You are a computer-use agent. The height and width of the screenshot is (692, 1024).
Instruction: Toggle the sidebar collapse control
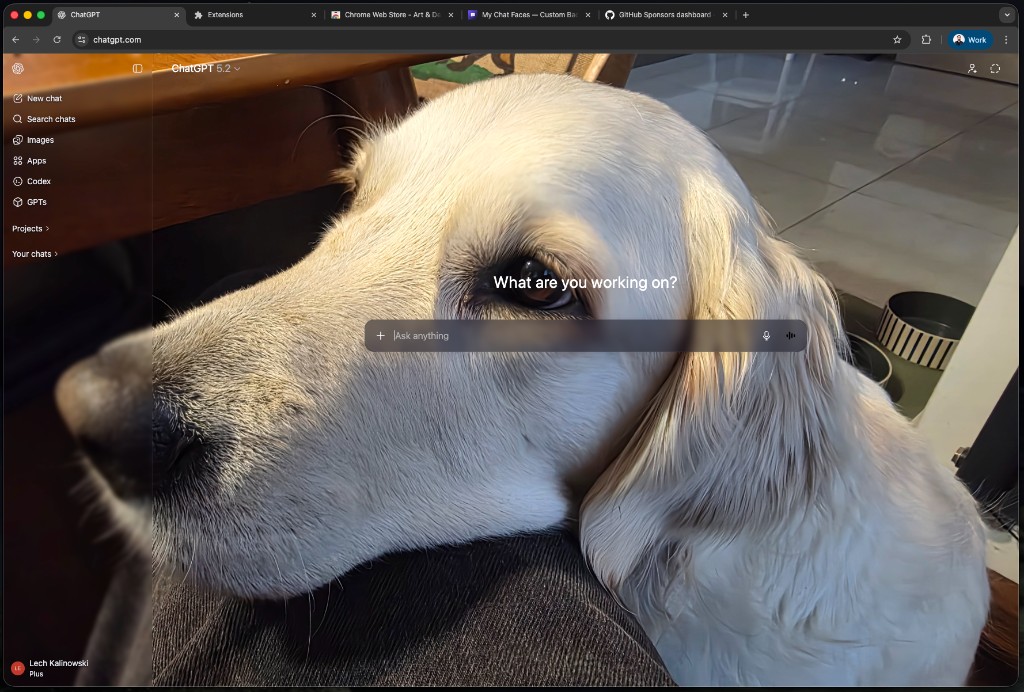pyautogui.click(x=138, y=68)
